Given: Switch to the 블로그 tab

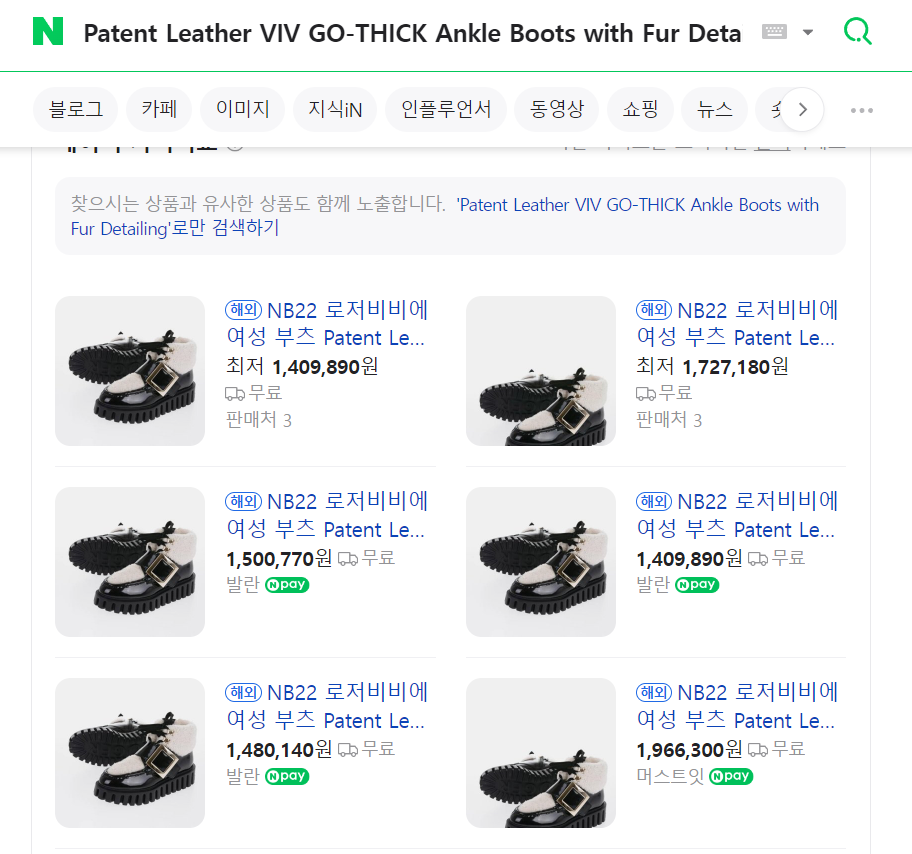Looking at the screenshot, I should (76, 110).
